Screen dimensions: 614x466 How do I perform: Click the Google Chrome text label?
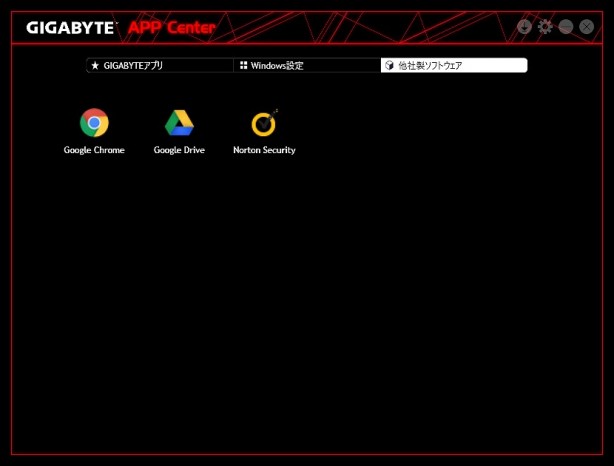tap(94, 150)
